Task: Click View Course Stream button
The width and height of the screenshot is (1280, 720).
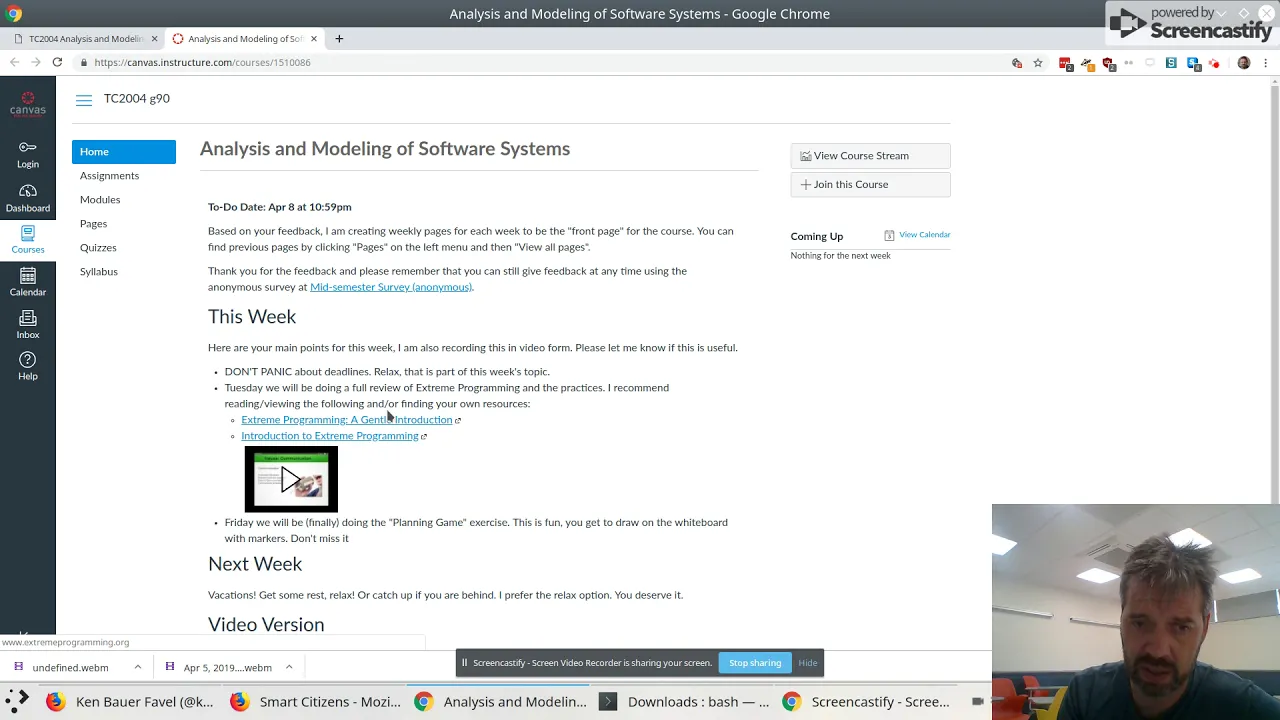Action: coord(870,156)
